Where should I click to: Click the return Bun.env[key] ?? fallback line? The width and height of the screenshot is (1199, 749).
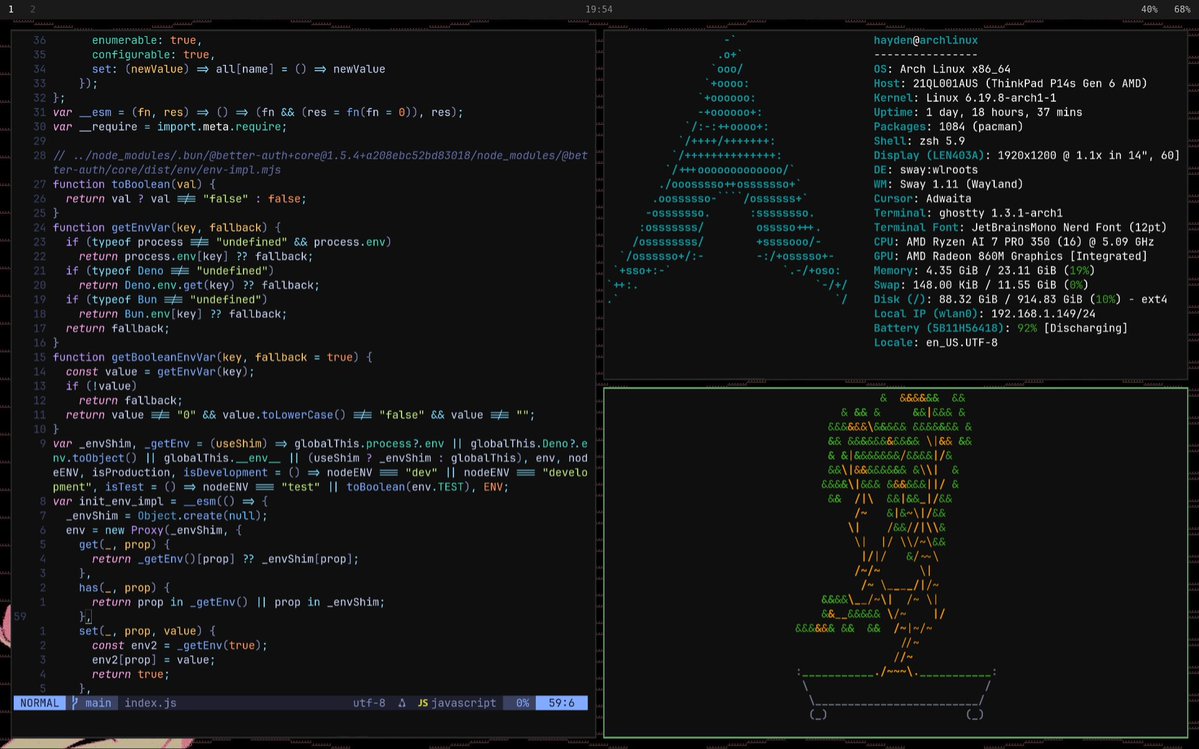(x=183, y=314)
